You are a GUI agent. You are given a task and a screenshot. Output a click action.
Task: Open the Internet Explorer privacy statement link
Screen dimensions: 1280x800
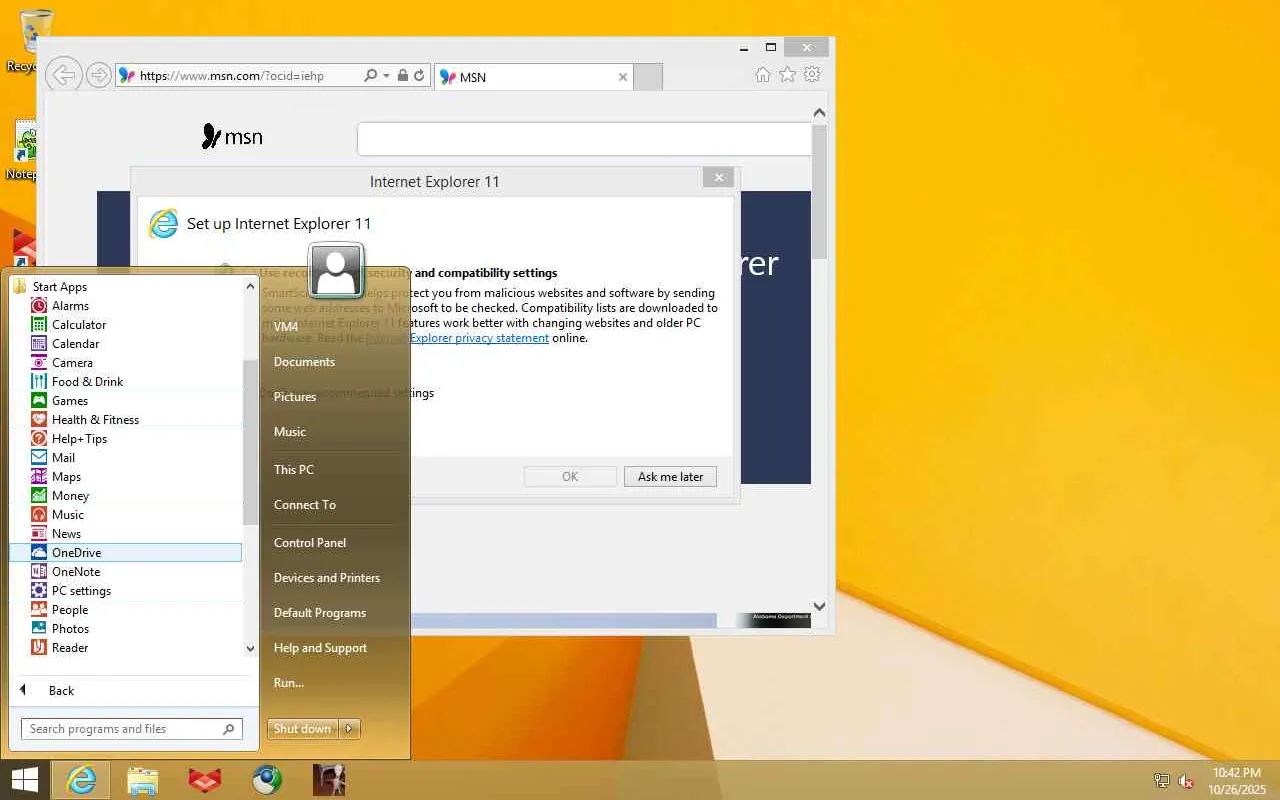pyautogui.click(x=458, y=338)
